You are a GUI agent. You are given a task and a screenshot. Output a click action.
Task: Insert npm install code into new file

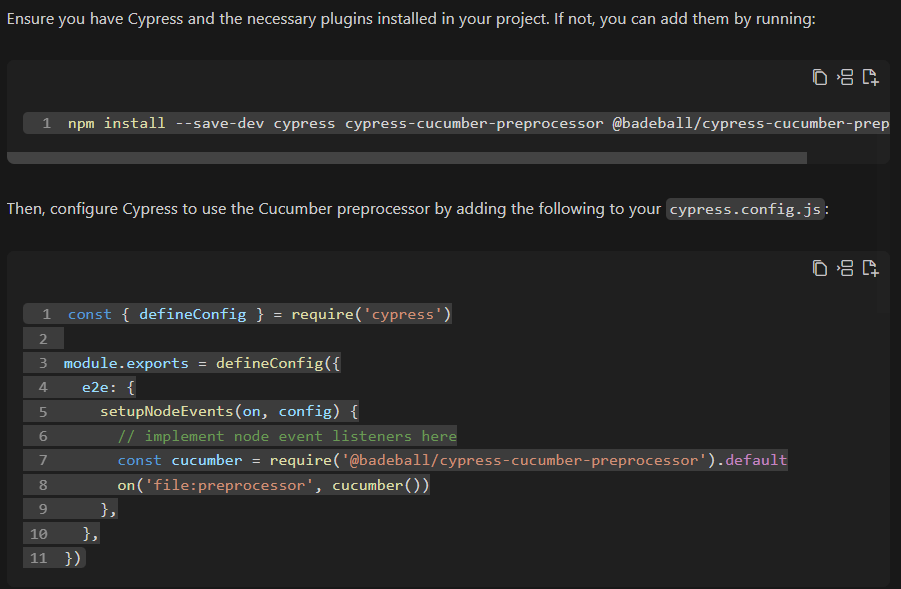click(x=870, y=77)
